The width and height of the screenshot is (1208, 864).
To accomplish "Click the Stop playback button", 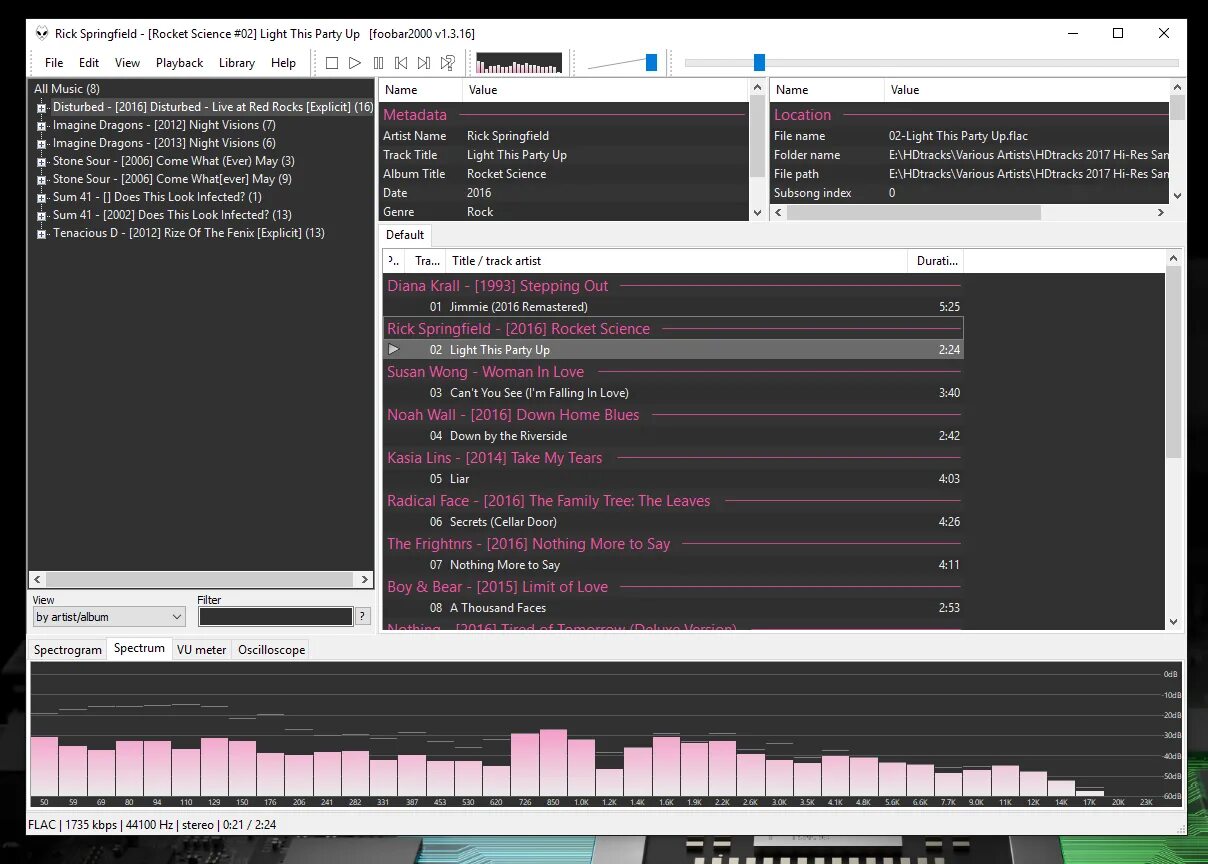I will pos(332,63).
